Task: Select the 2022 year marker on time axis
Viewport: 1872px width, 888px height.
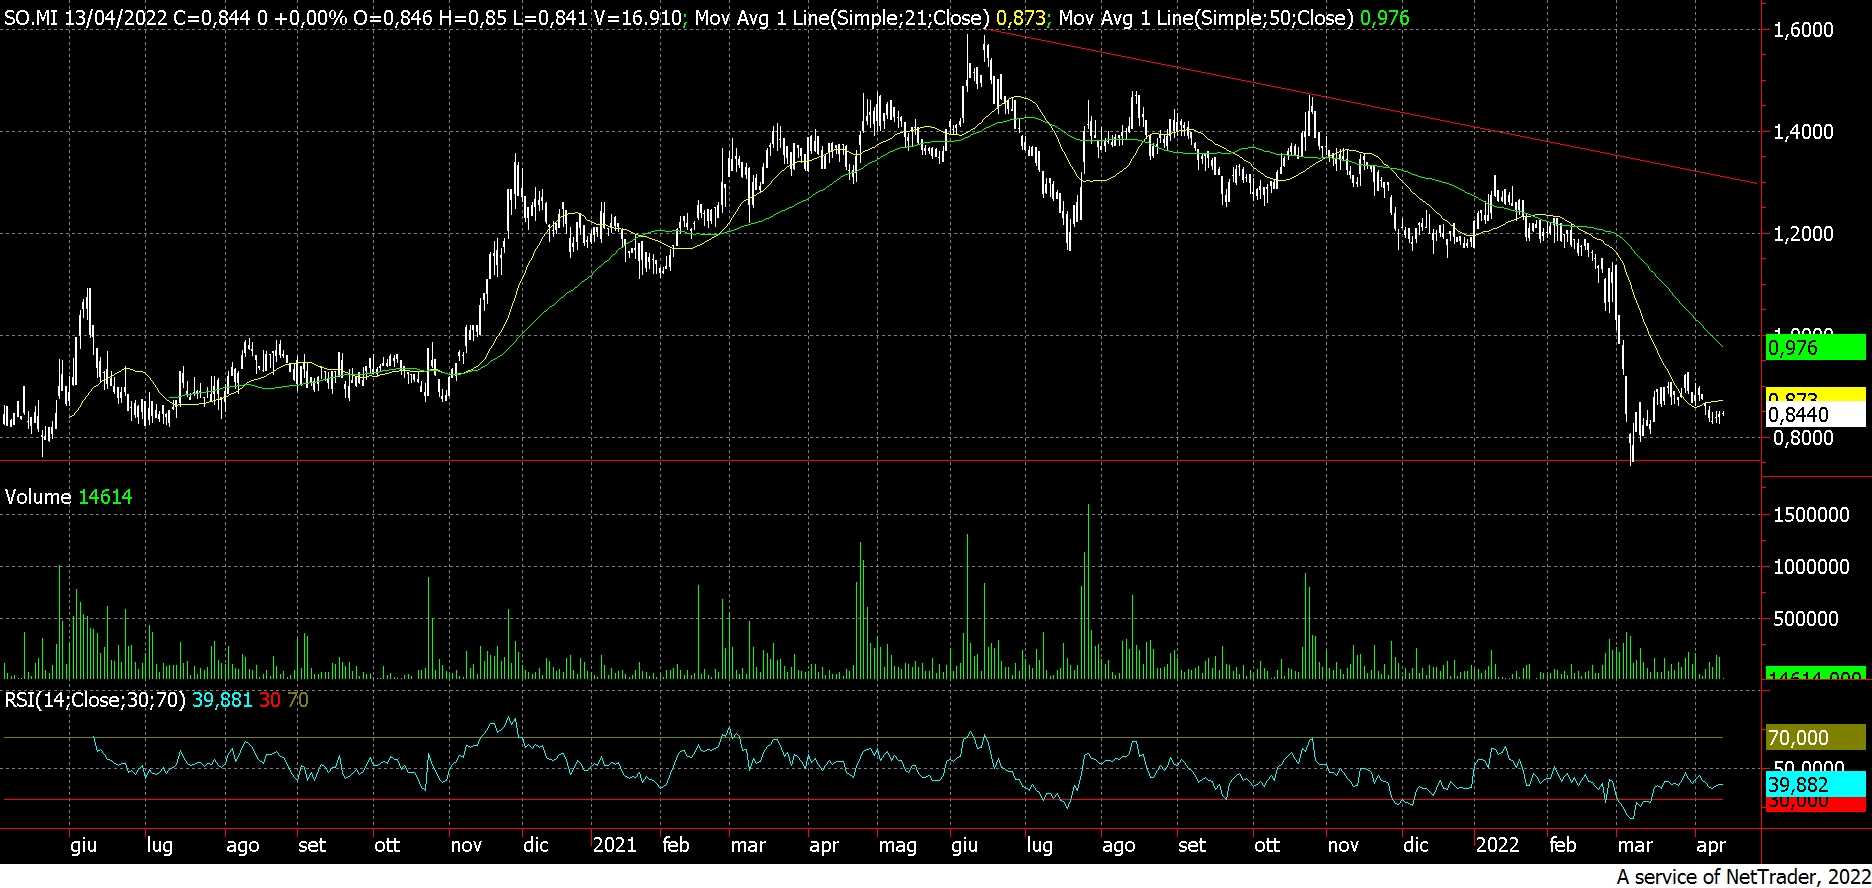Action: click(x=1497, y=845)
